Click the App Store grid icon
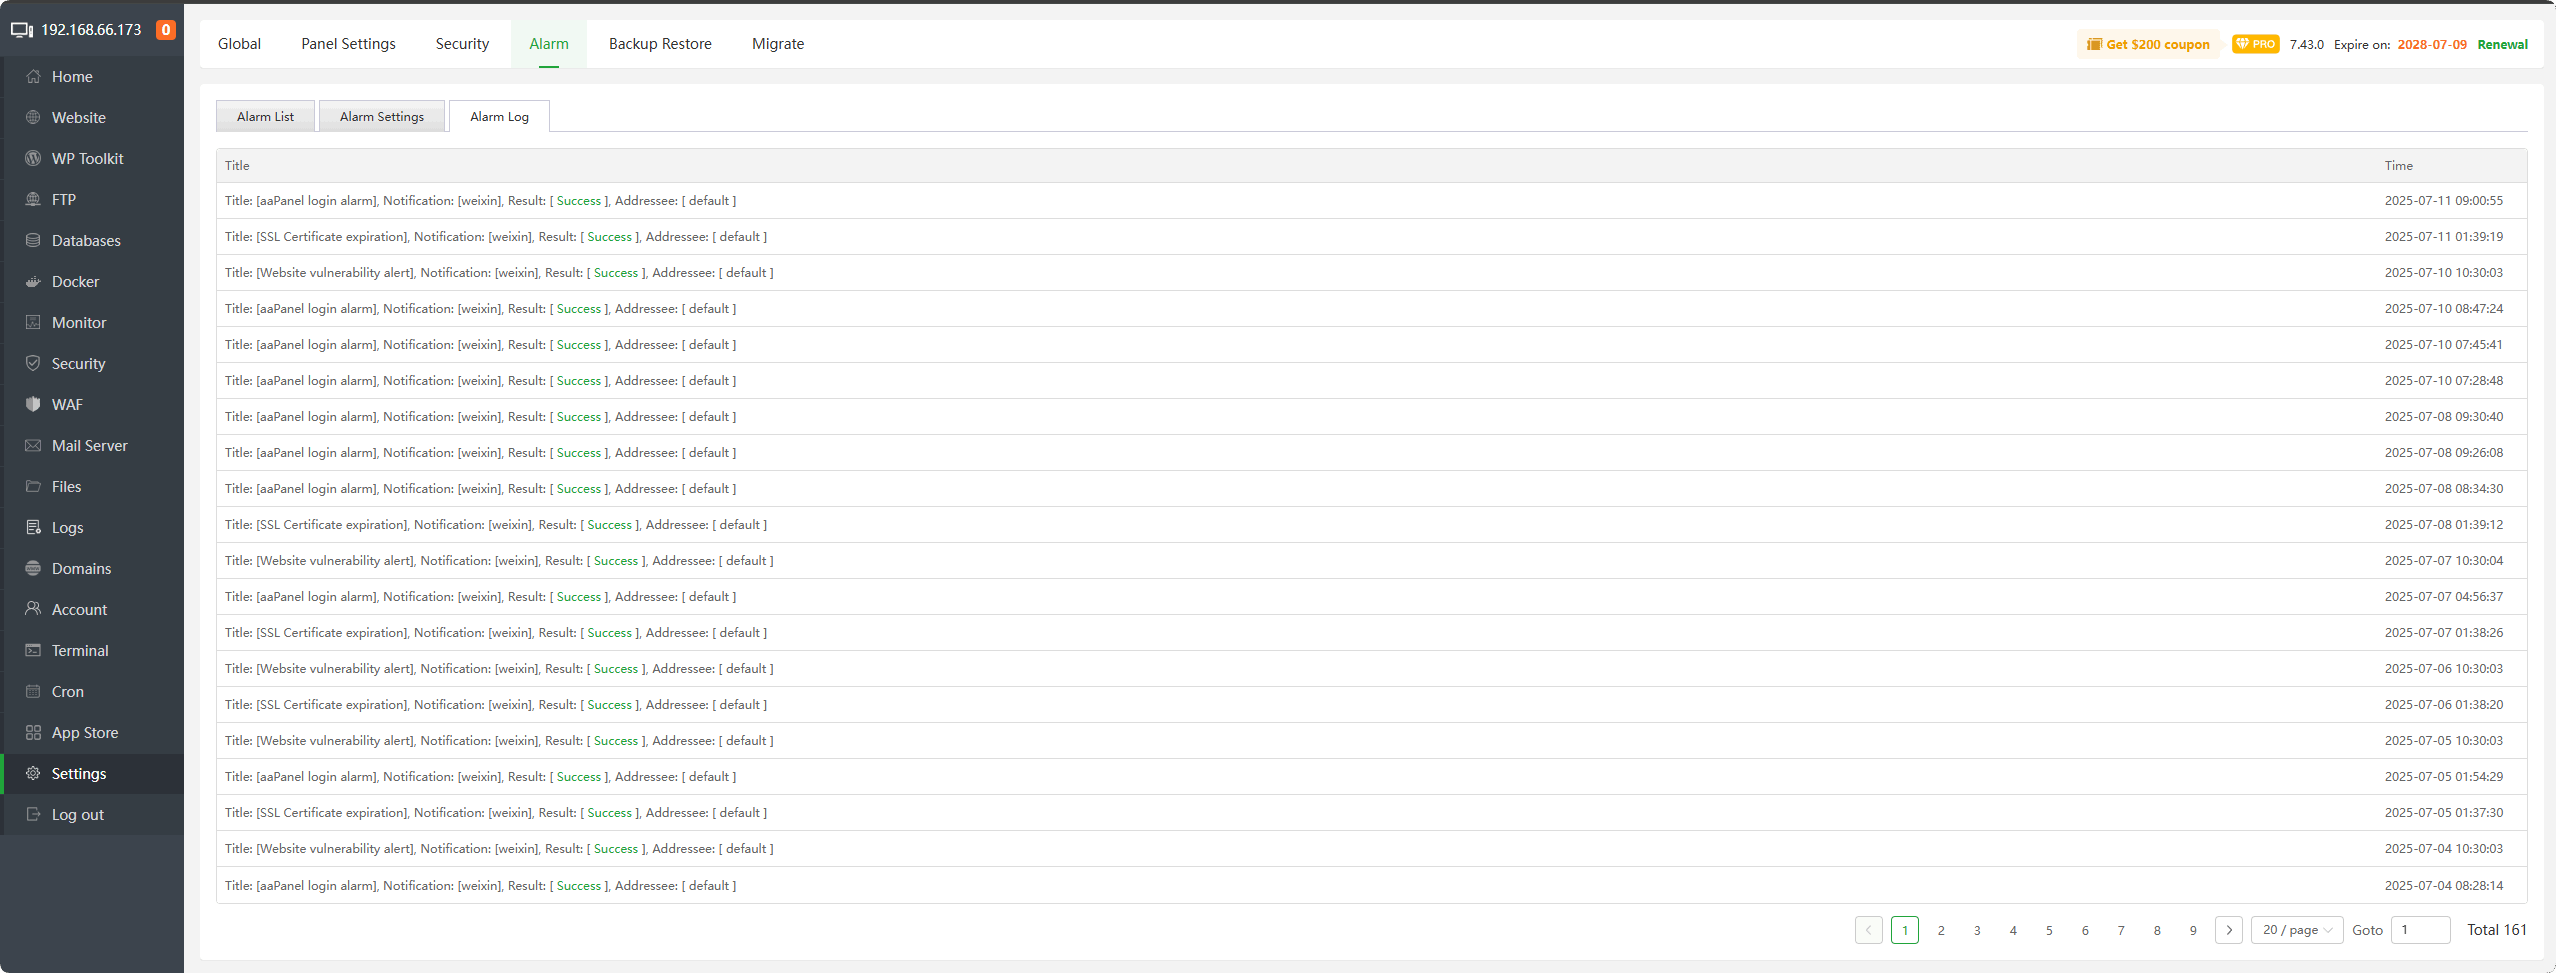The width and height of the screenshot is (2556, 973). coord(33,733)
